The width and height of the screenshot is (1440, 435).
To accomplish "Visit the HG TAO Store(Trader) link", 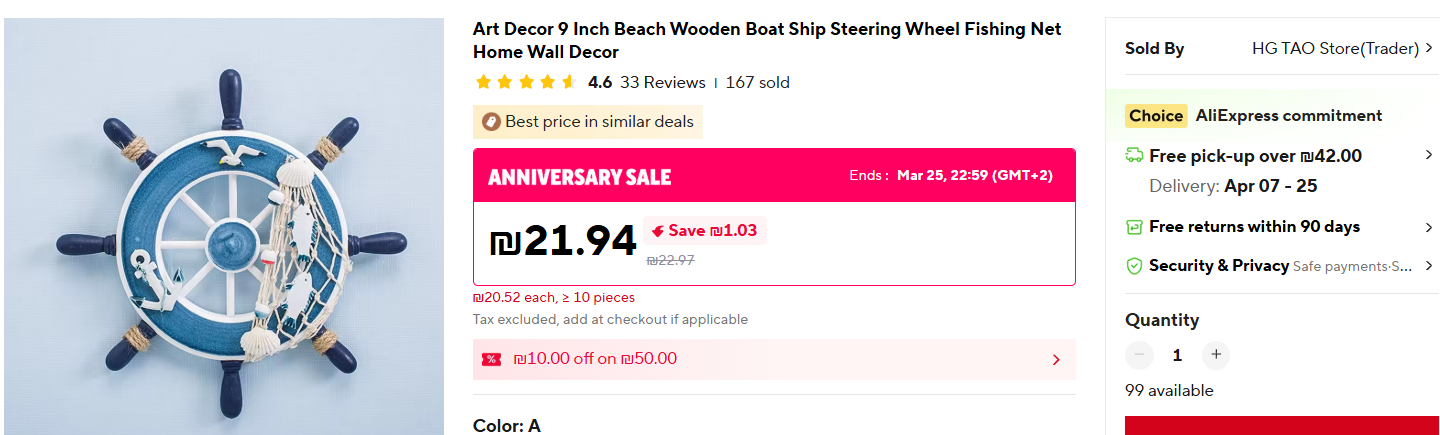I will point(1335,48).
